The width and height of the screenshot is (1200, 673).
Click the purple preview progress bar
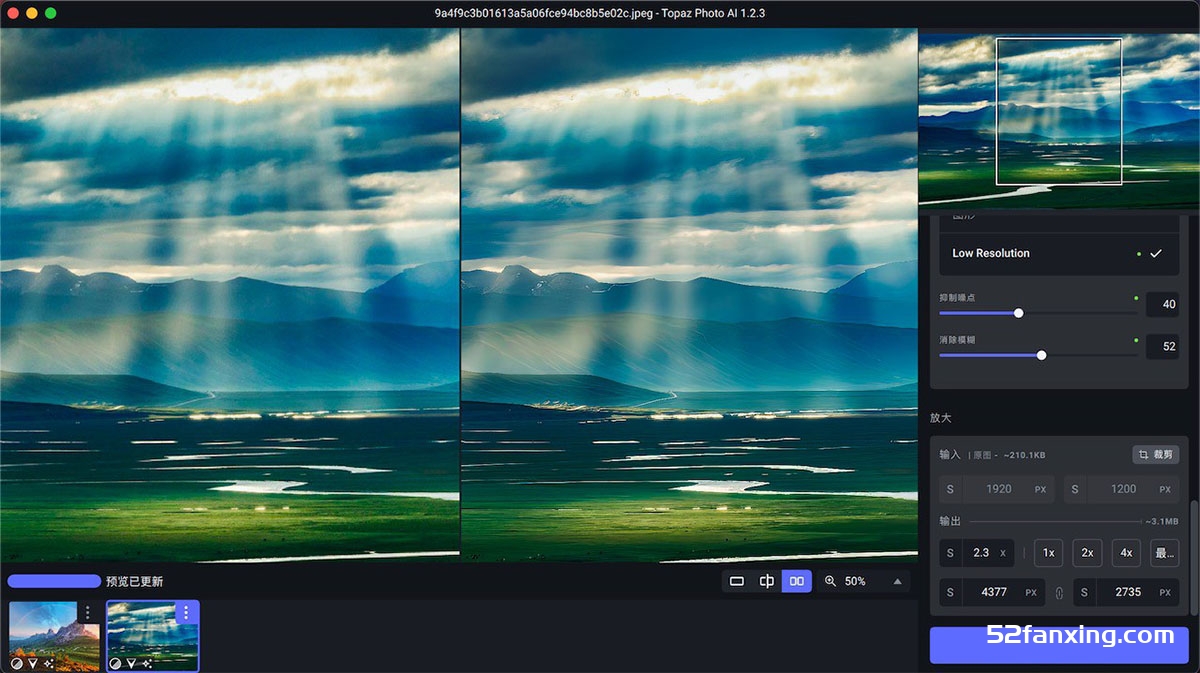pyautogui.click(x=54, y=581)
